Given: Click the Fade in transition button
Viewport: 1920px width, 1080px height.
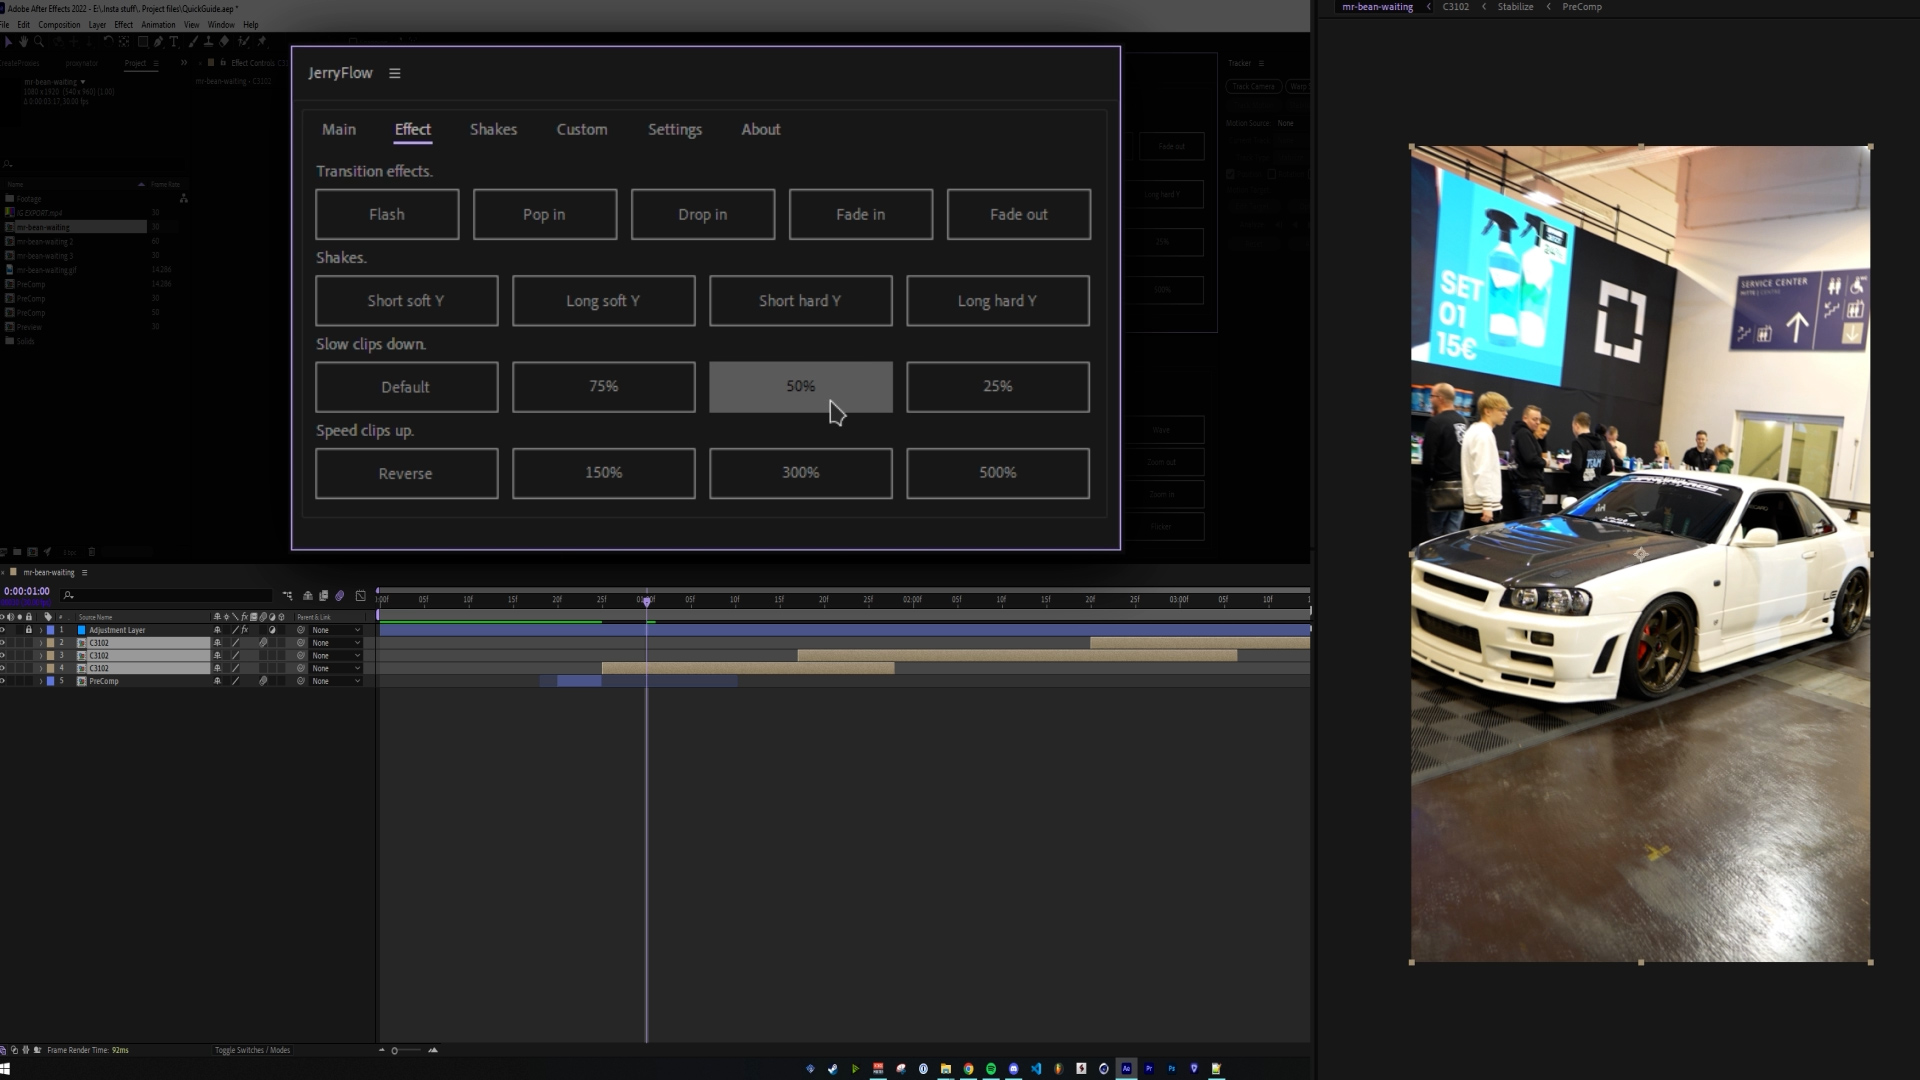Looking at the screenshot, I should pyautogui.click(x=860, y=214).
